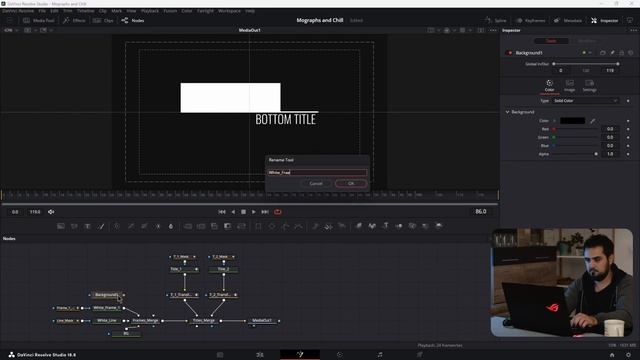Pick color with the eyedropper icon
This screenshot has width=640, height=360.
593,121
